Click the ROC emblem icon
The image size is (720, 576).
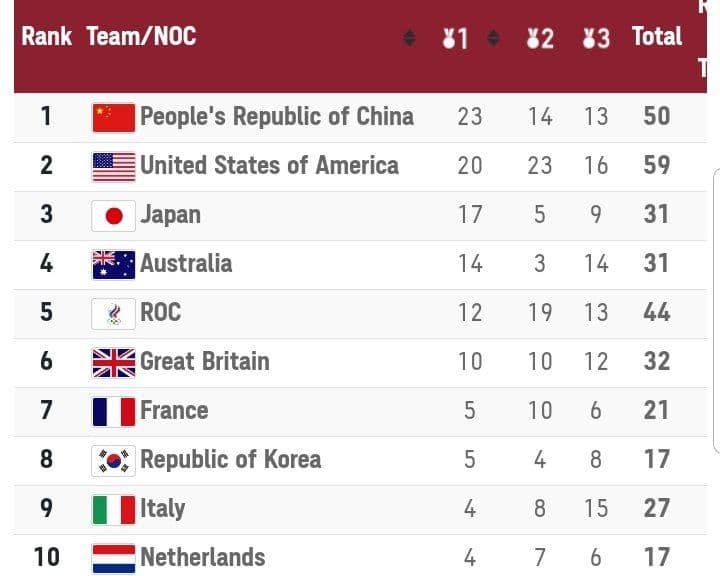tap(113, 314)
